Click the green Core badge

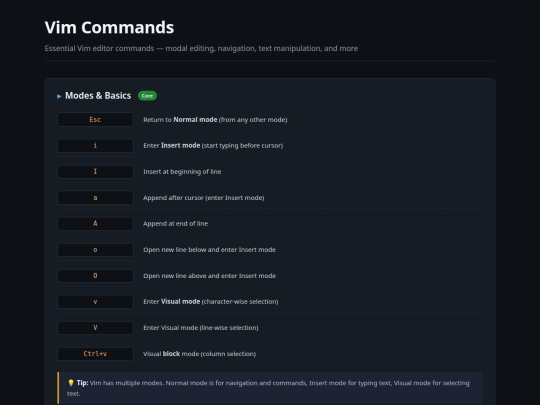click(147, 96)
